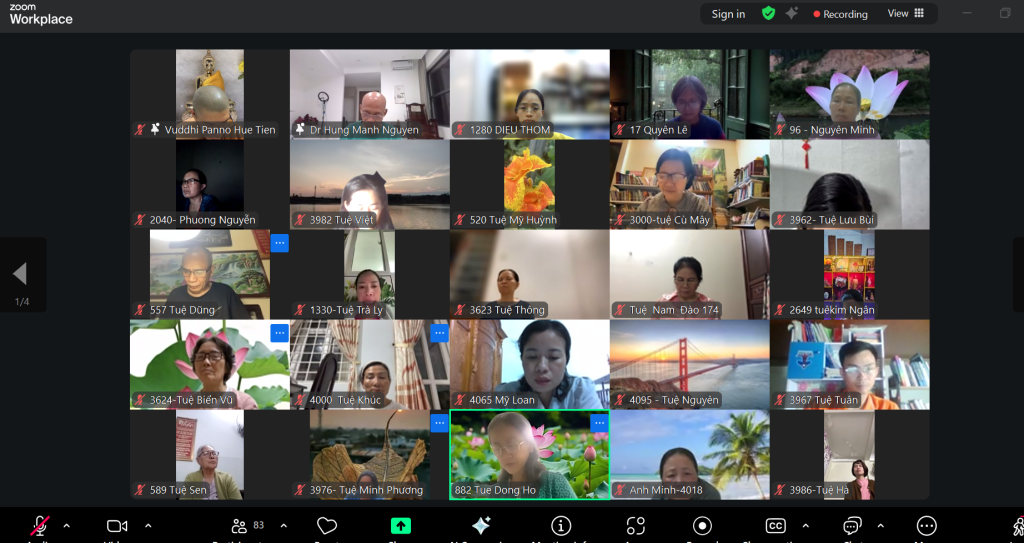Click the Record icon in bottom toolbar
Image resolution: width=1024 pixels, height=543 pixels.
coord(703,526)
